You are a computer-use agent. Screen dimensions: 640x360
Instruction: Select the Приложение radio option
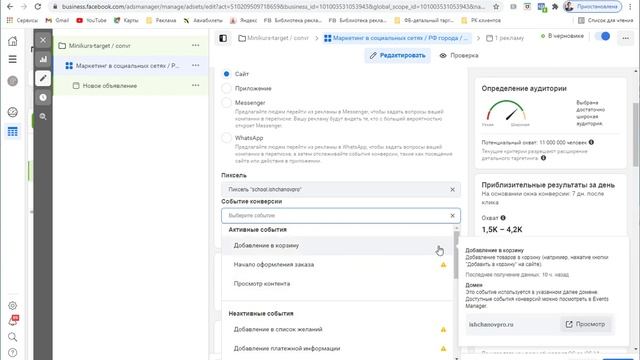pos(227,88)
